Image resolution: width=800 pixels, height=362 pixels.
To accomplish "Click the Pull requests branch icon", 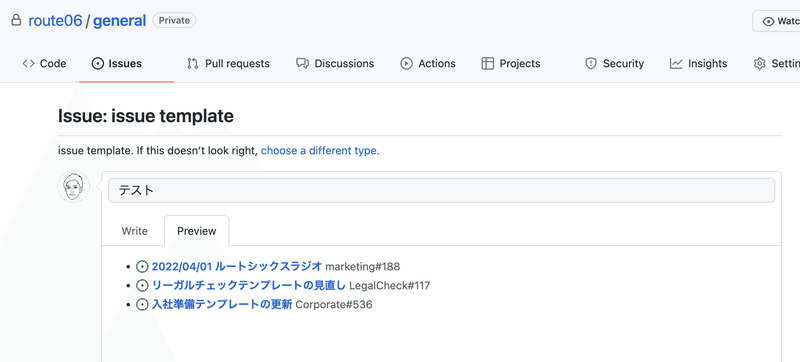I will pyautogui.click(x=192, y=64).
